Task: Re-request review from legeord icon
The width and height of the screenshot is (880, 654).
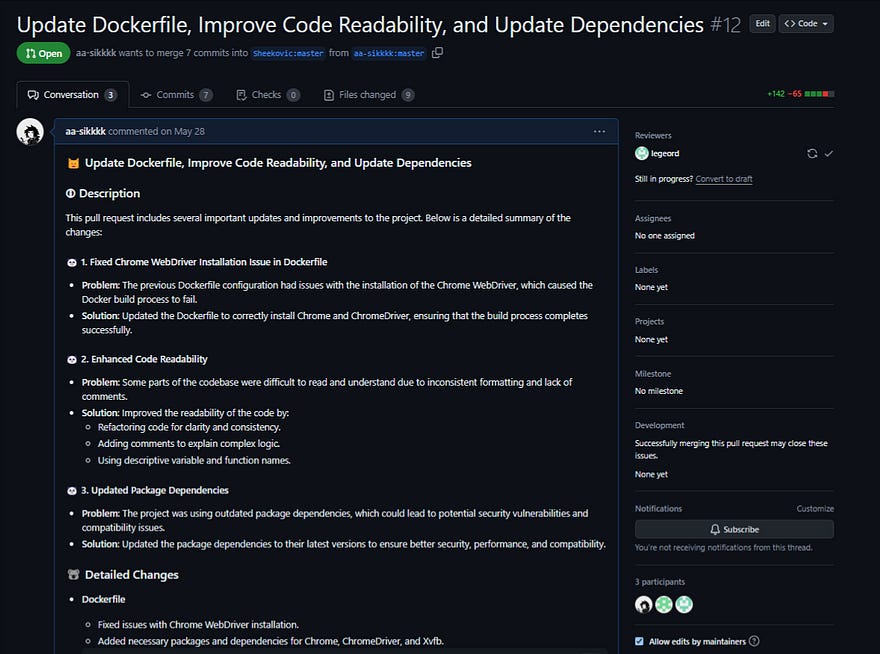Action: [x=812, y=153]
